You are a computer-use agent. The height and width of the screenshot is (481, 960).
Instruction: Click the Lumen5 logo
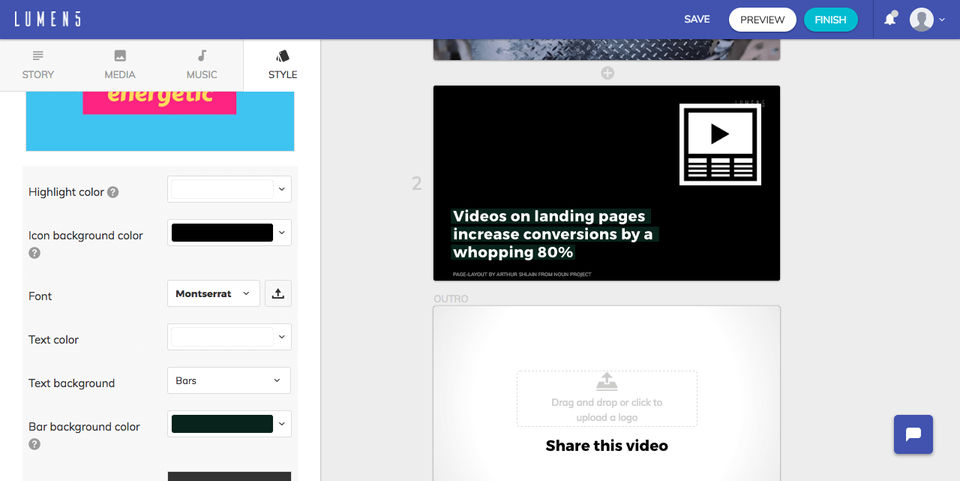(48, 20)
